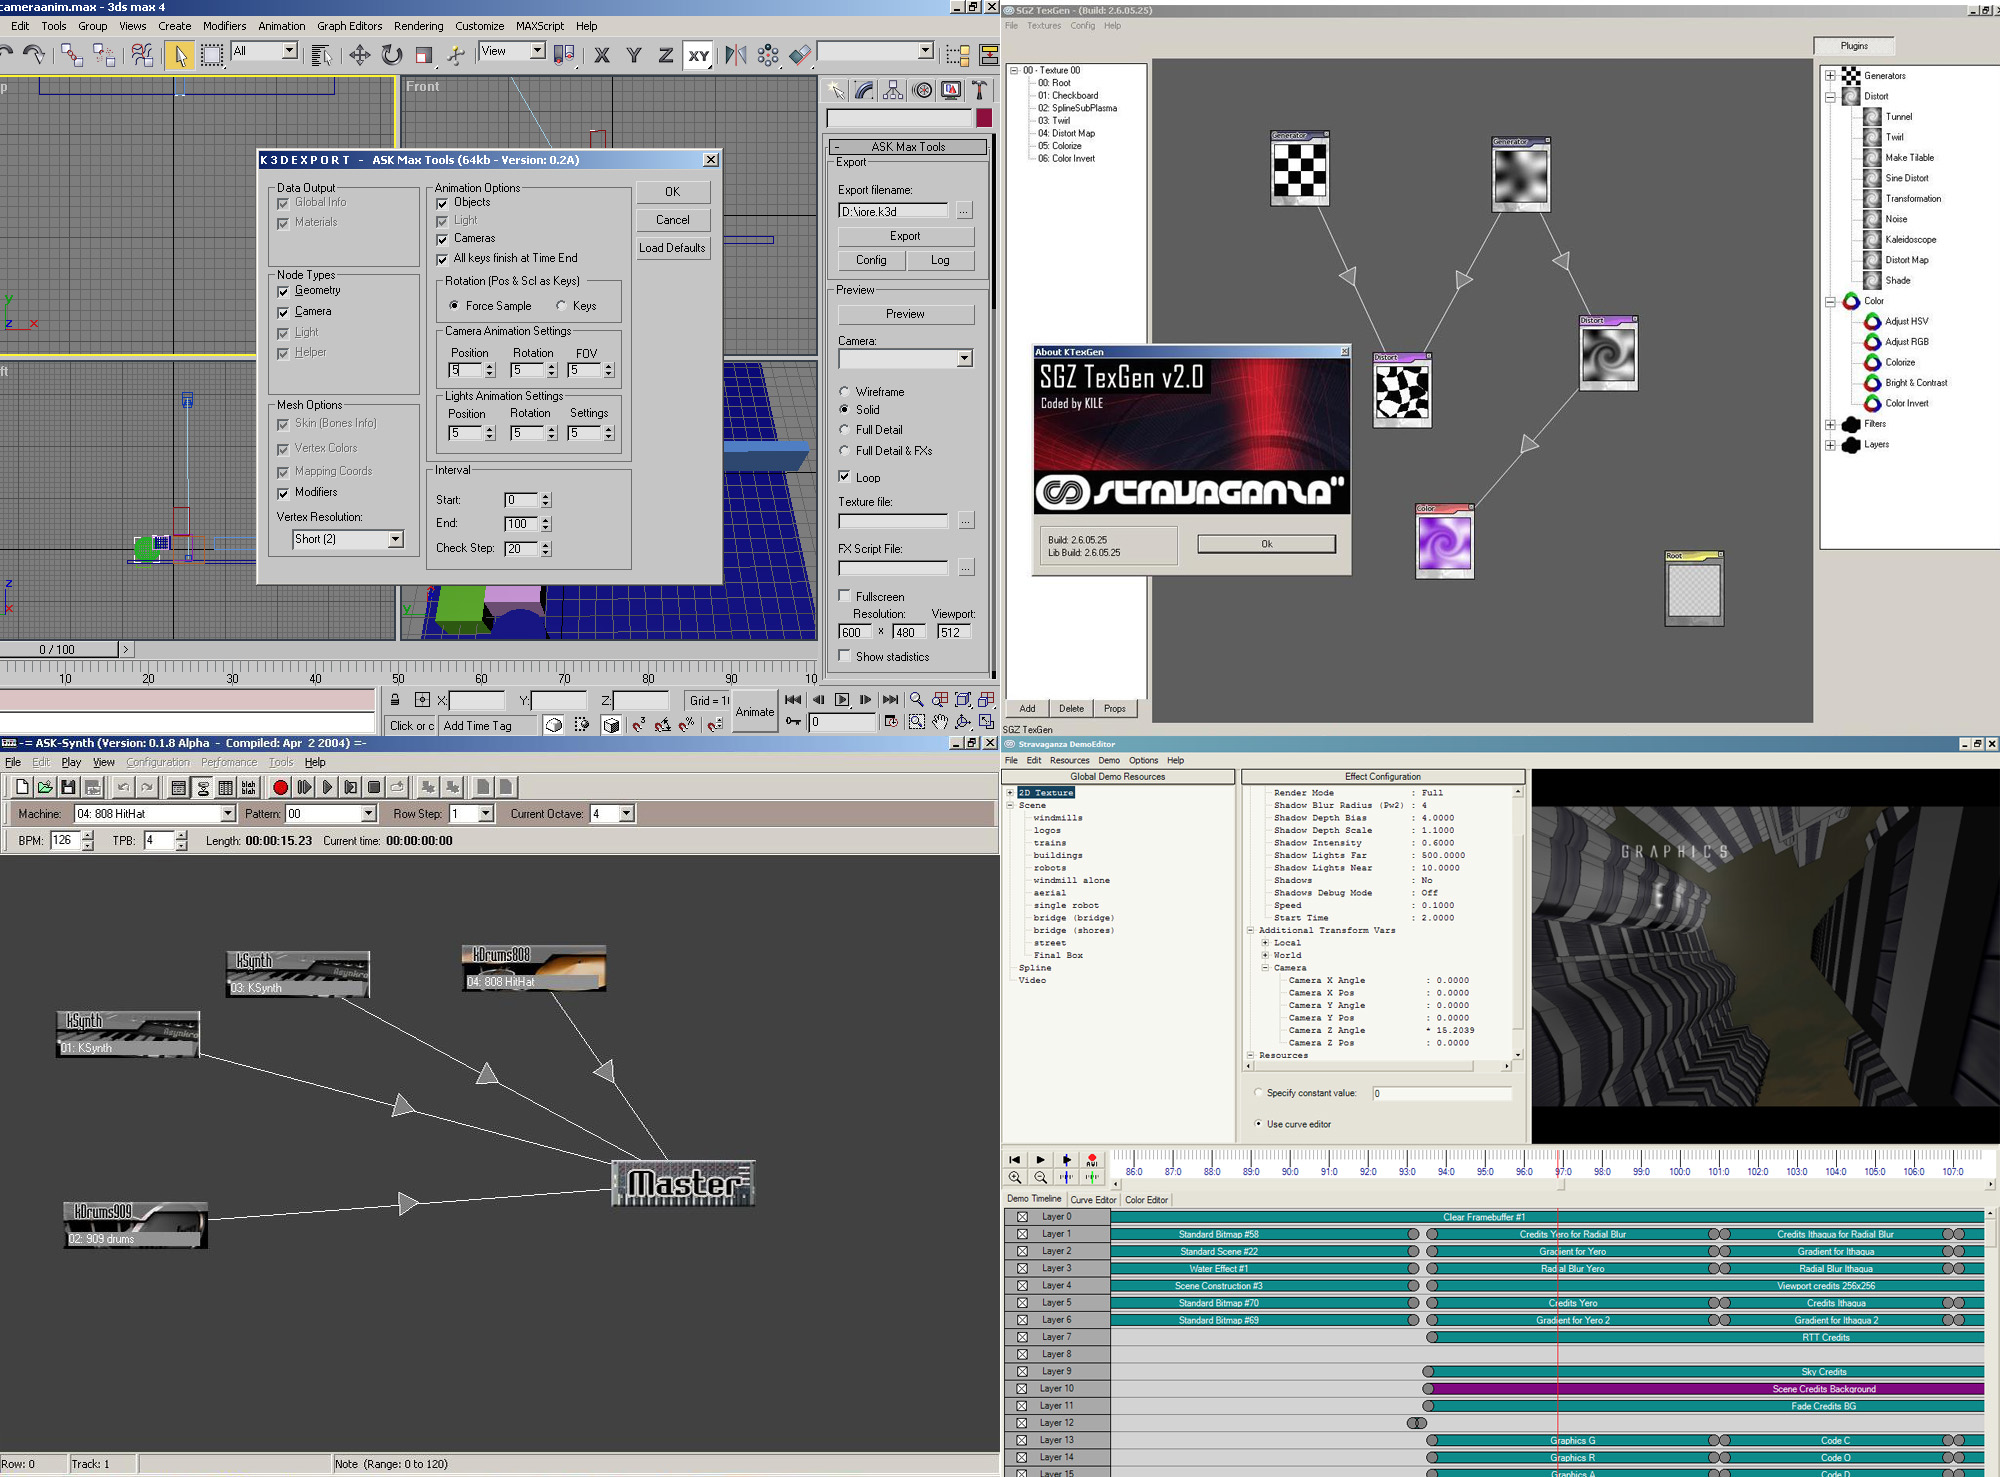2000x1477 pixels.
Task: Toggle the 3D Snap magnet in 3ds max
Action: tap(639, 725)
